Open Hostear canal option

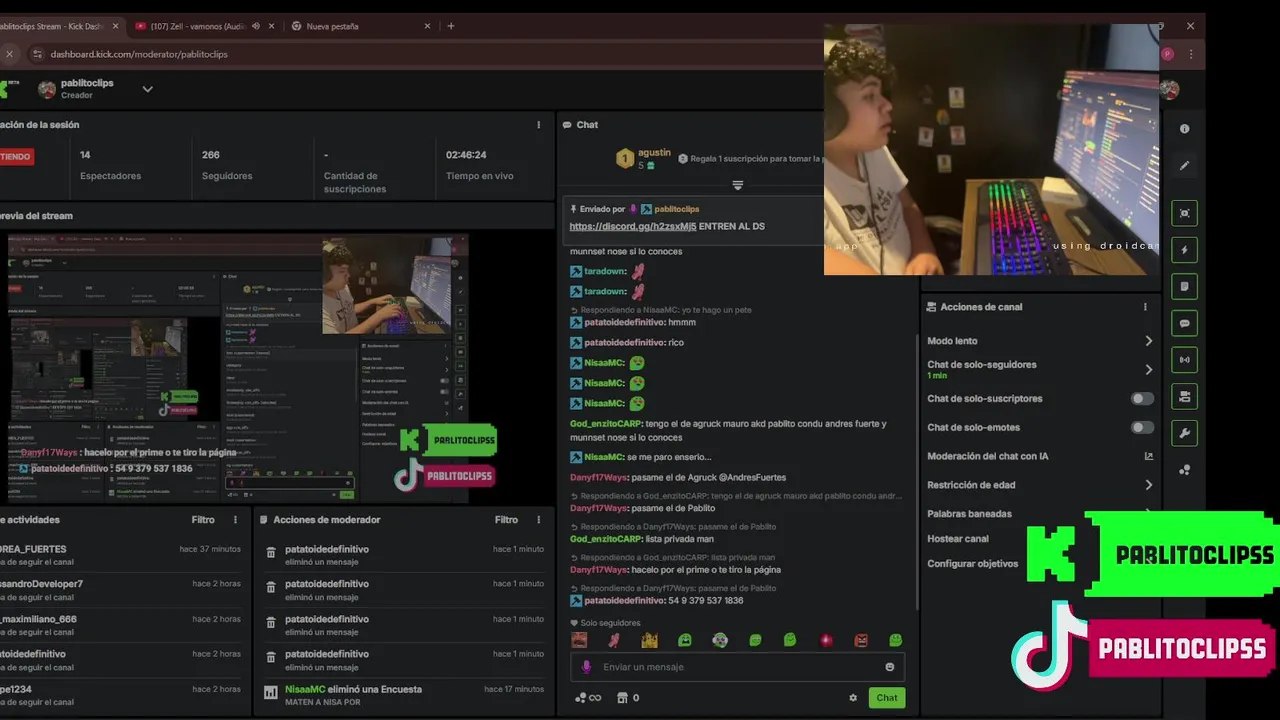tap(957, 539)
